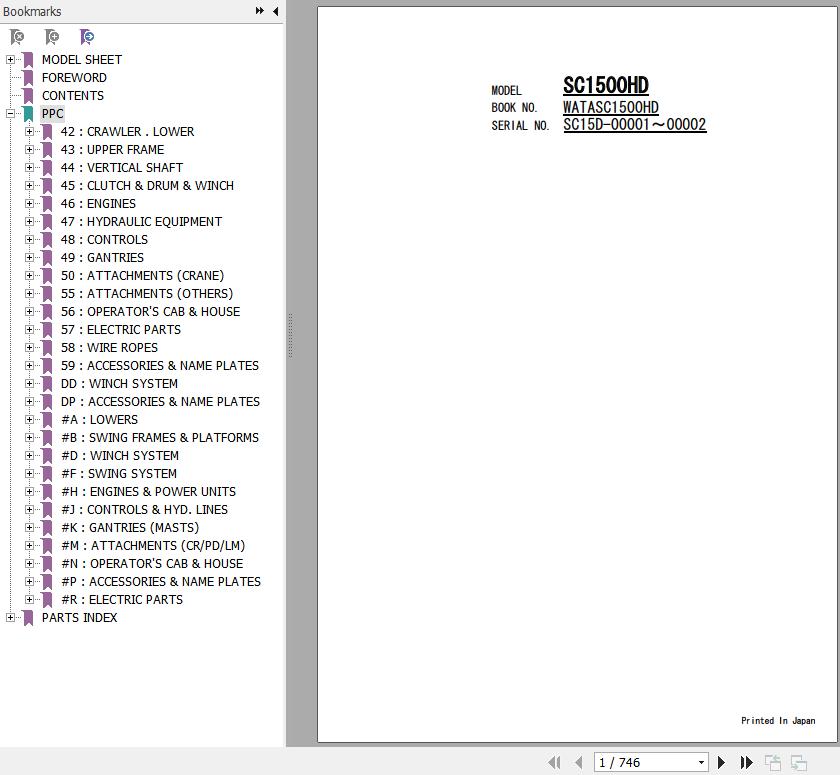Click the bookmark go-to properties icon

coord(86,37)
